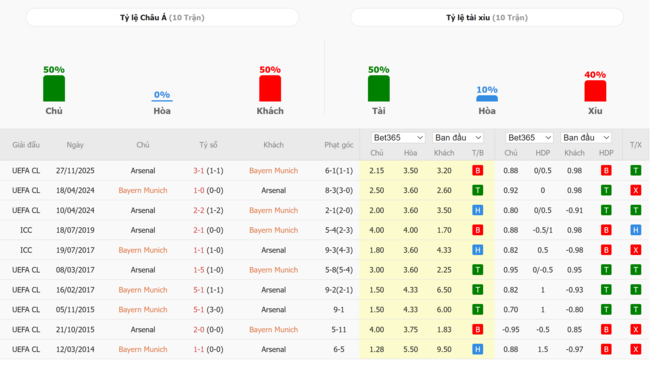Open the first Ban đầu odds dropdown
Image resolution: width=650 pixels, height=365 pixels.
pyautogui.click(x=458, y=138)
